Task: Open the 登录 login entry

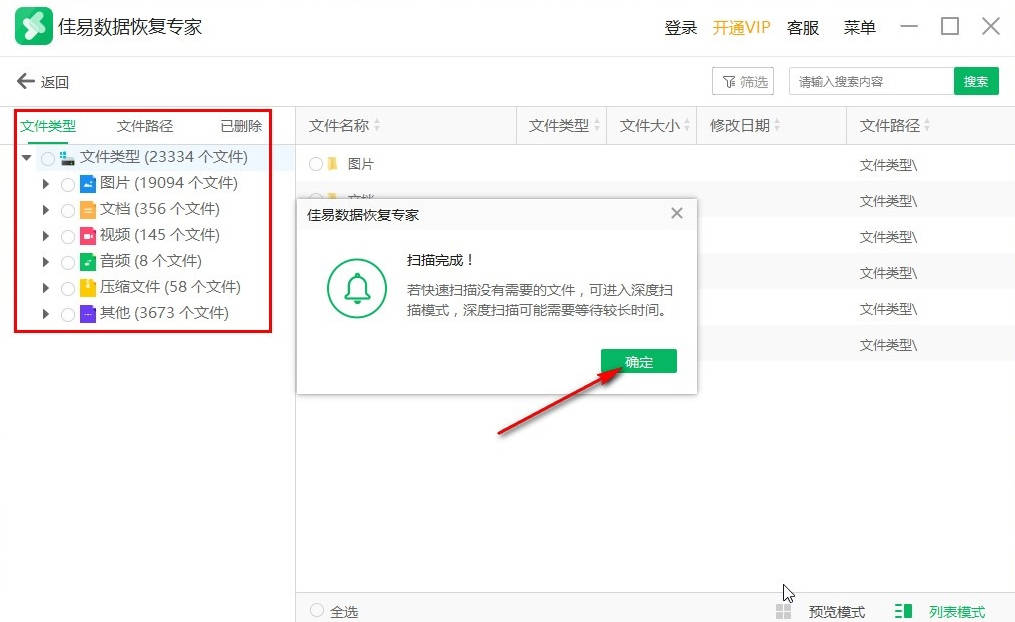Action: pyautogui.click(x=681, y=28)
